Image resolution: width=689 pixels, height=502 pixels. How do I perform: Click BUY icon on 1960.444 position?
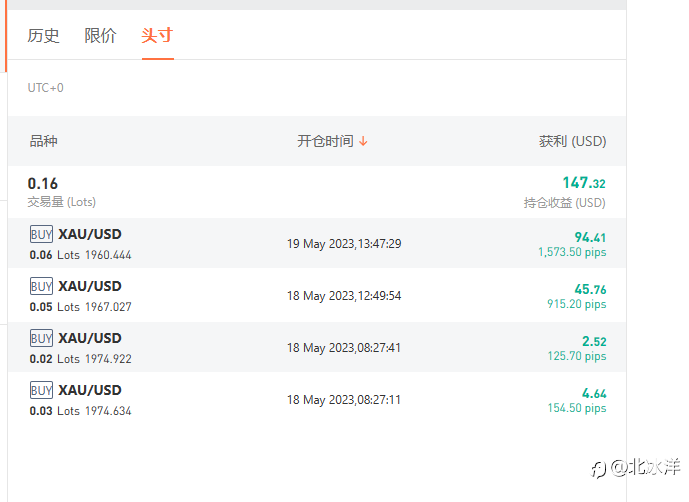(x=41, y=235)
